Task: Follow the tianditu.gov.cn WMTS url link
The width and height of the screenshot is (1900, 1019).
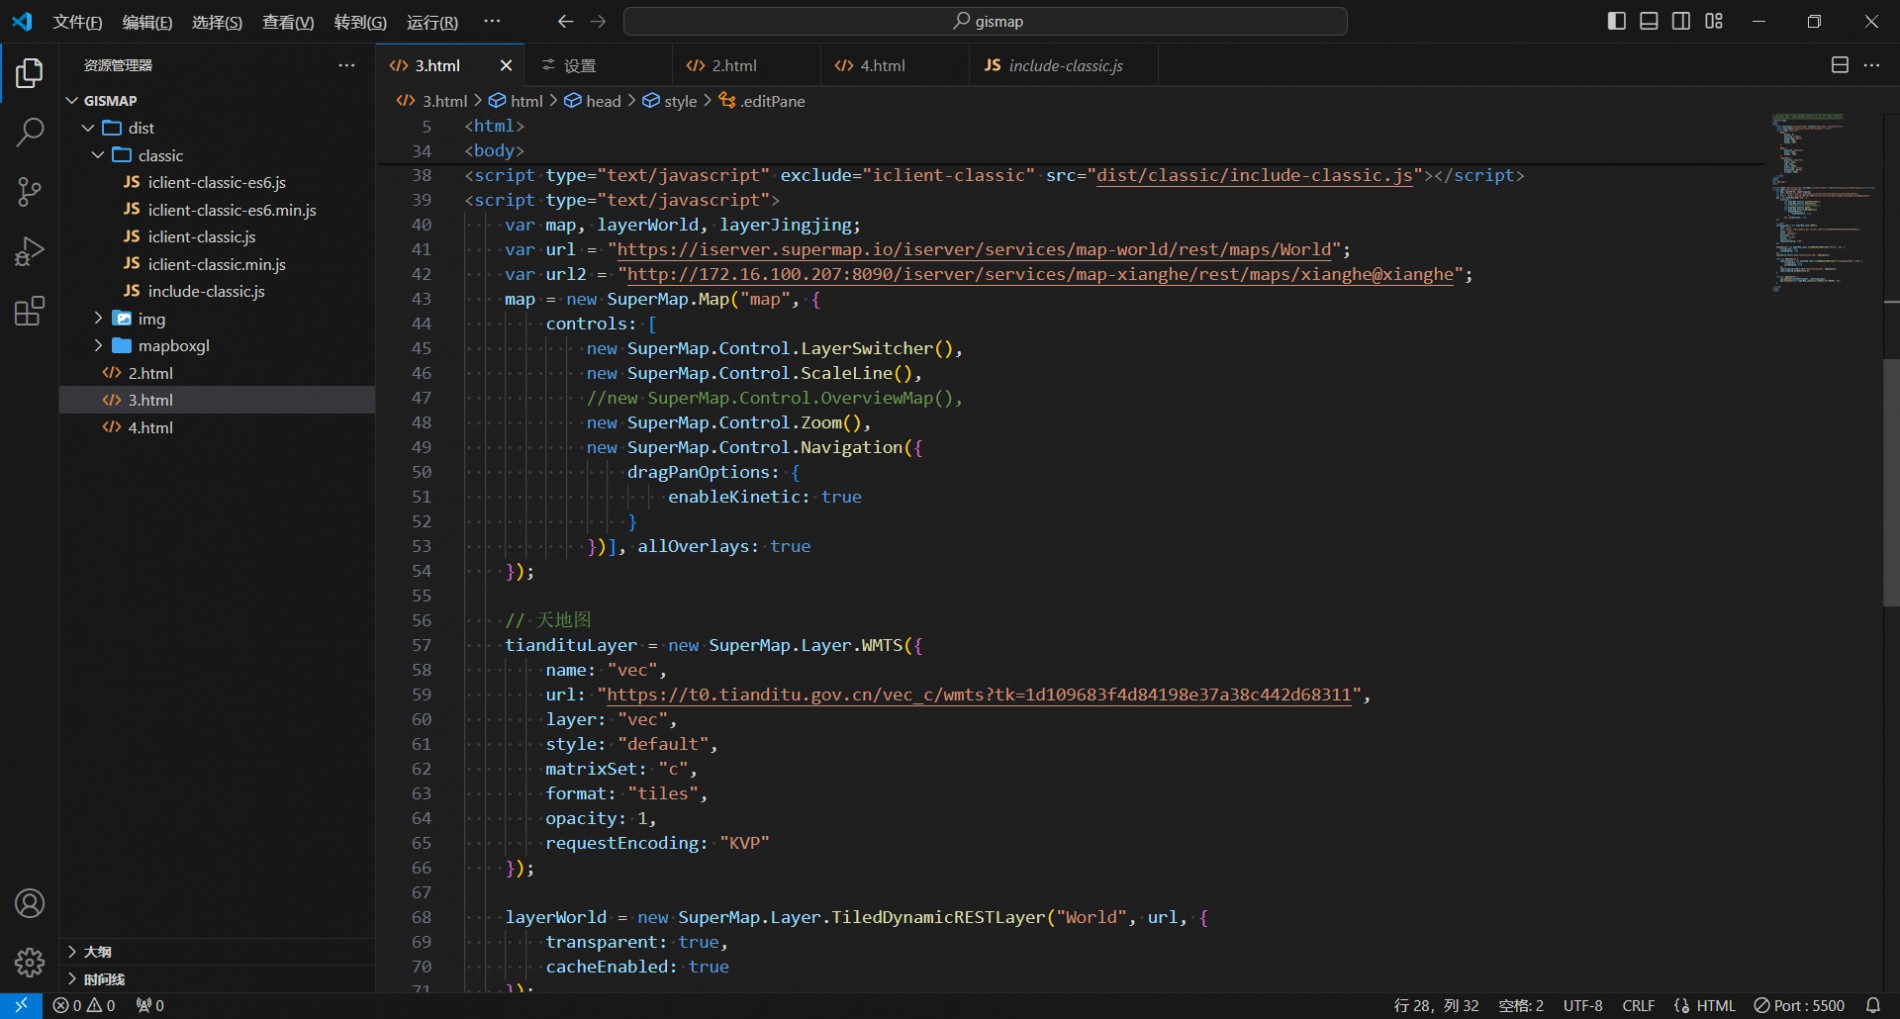Action: tap(979, 695)
